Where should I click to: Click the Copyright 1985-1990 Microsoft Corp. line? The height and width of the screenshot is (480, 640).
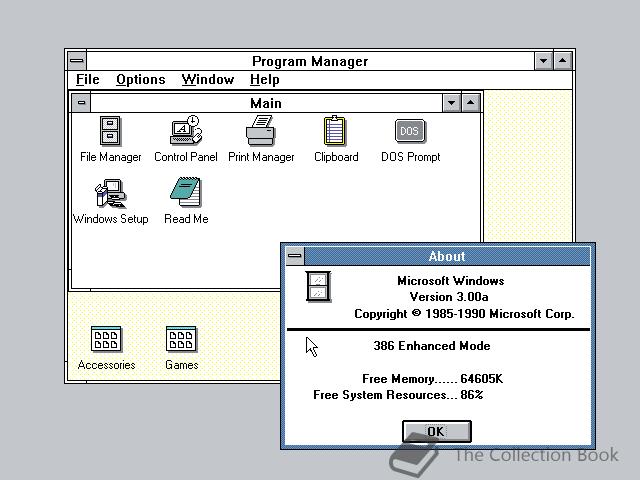pyautogui.click(x=464, y=313)
